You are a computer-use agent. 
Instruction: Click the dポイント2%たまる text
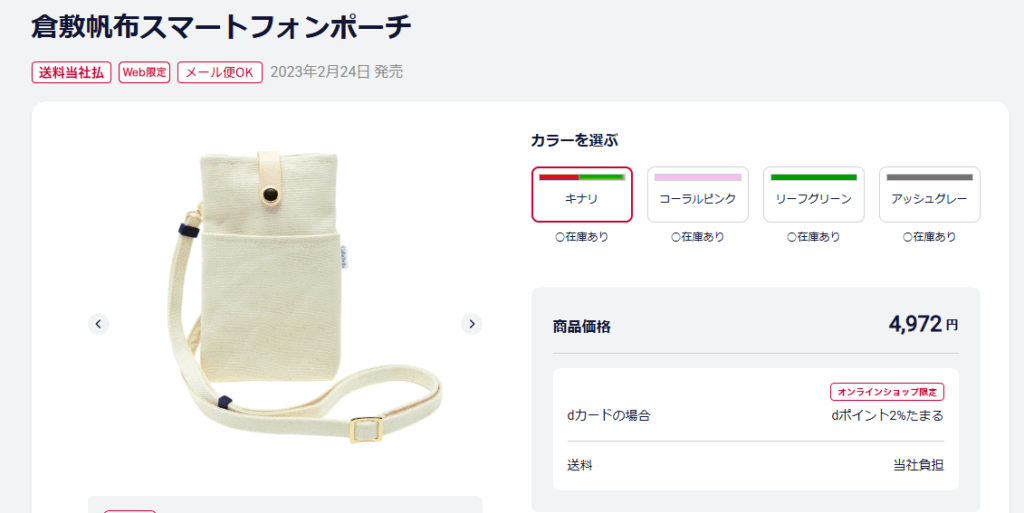tap(887, 415)
